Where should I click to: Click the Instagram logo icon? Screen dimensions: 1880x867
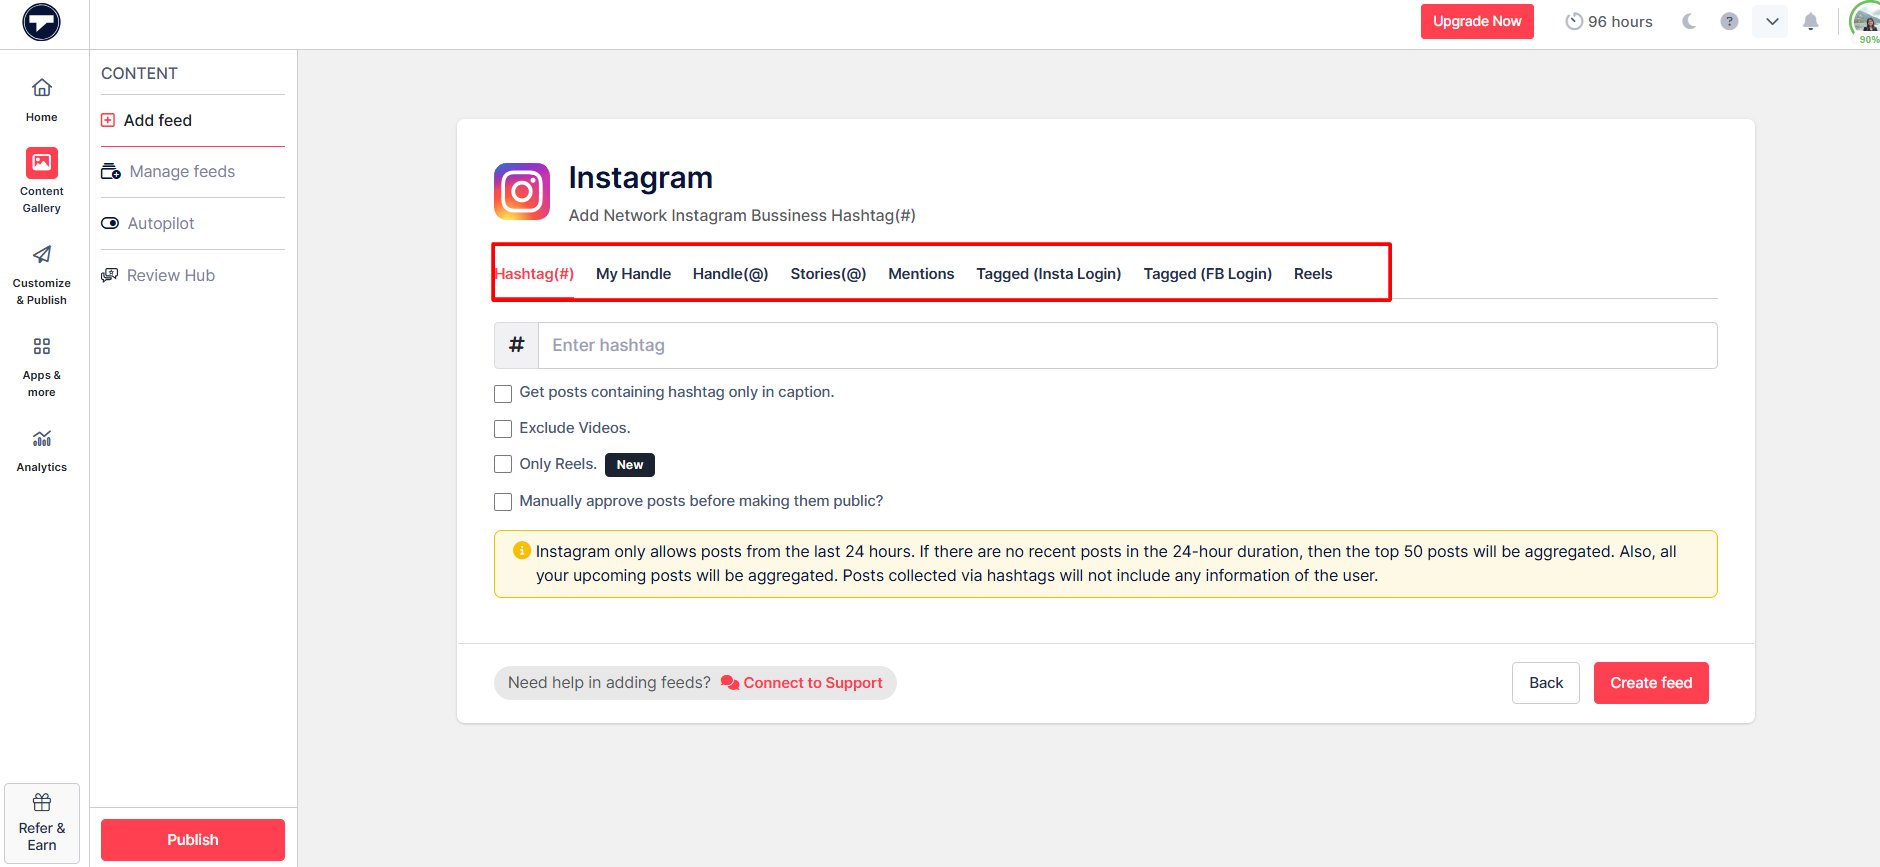[522, 191]
